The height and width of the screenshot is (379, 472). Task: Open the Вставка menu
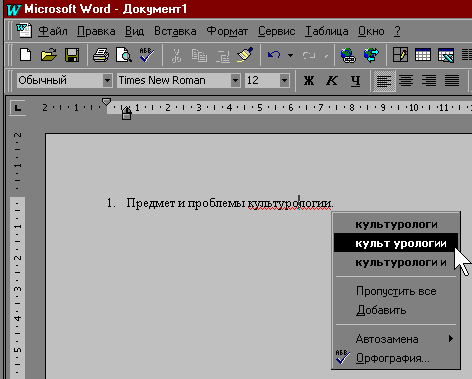point(175,31)
